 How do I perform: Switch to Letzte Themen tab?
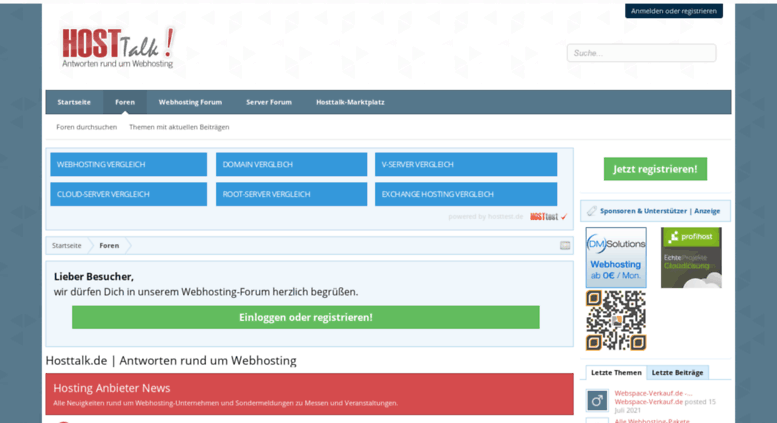pos(616,372)
